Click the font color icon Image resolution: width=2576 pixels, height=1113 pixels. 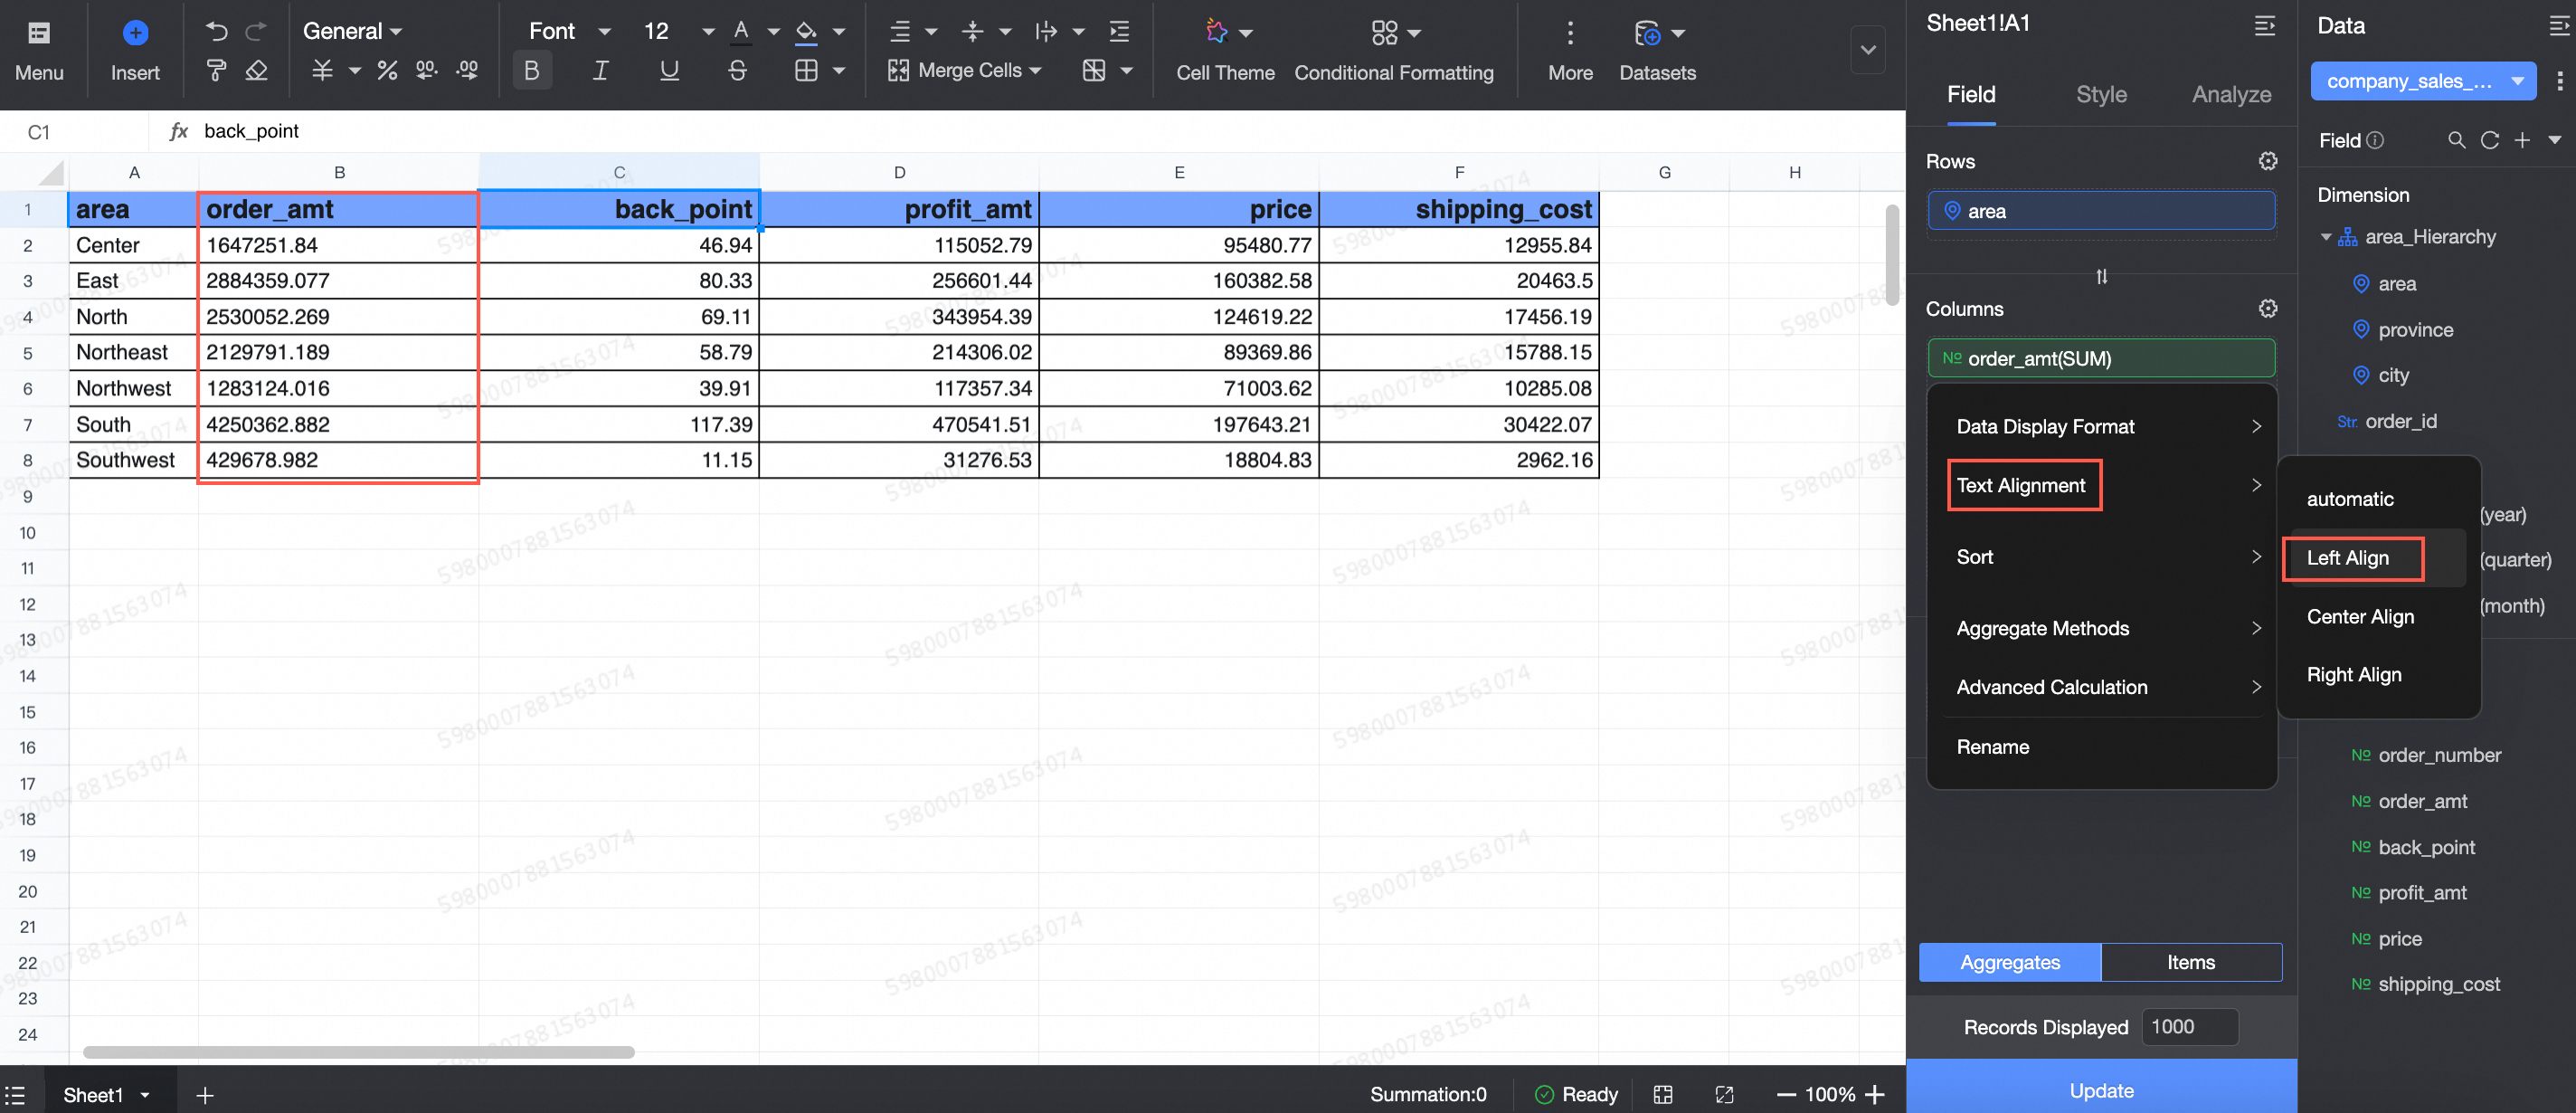tap(741, 32)
